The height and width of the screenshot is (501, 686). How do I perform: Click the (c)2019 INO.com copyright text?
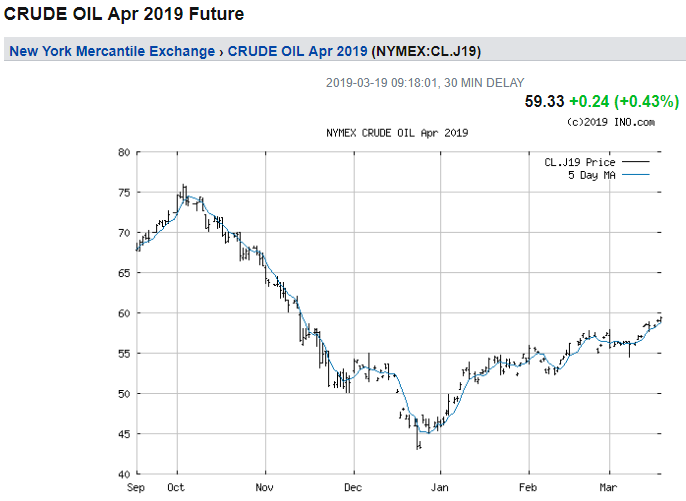point(609,122)
